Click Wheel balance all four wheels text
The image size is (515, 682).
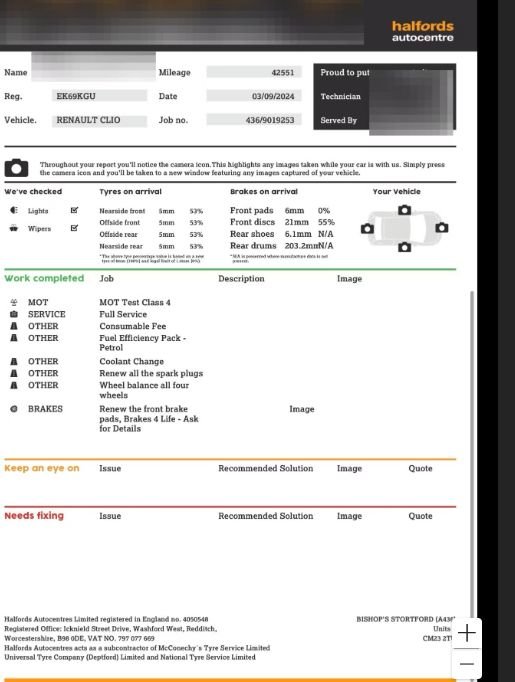click(144, 390)
